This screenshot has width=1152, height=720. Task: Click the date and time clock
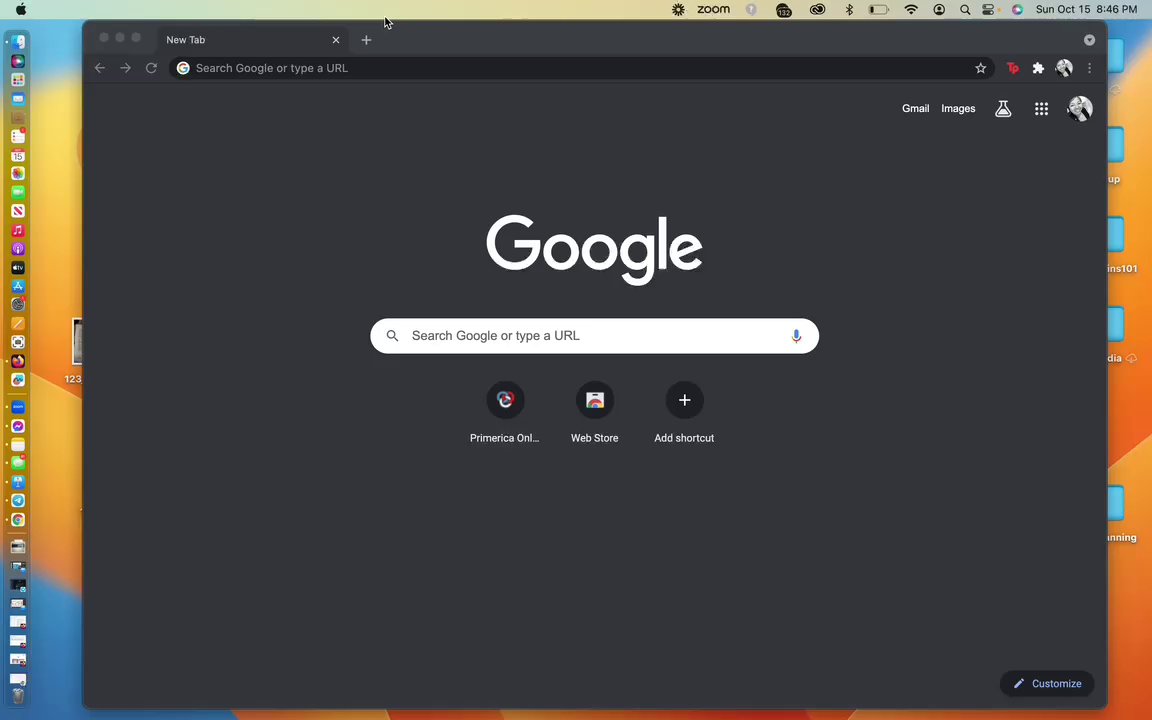click(1086, 10)
